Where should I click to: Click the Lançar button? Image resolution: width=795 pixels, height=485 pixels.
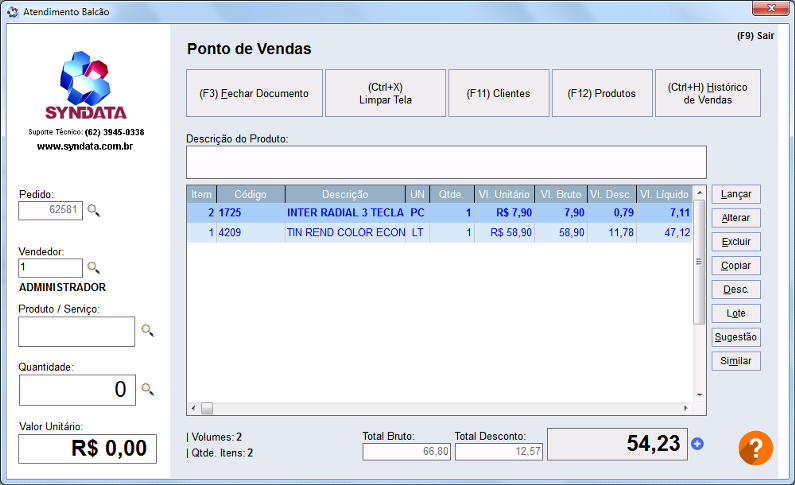click(x=736, y=194)
